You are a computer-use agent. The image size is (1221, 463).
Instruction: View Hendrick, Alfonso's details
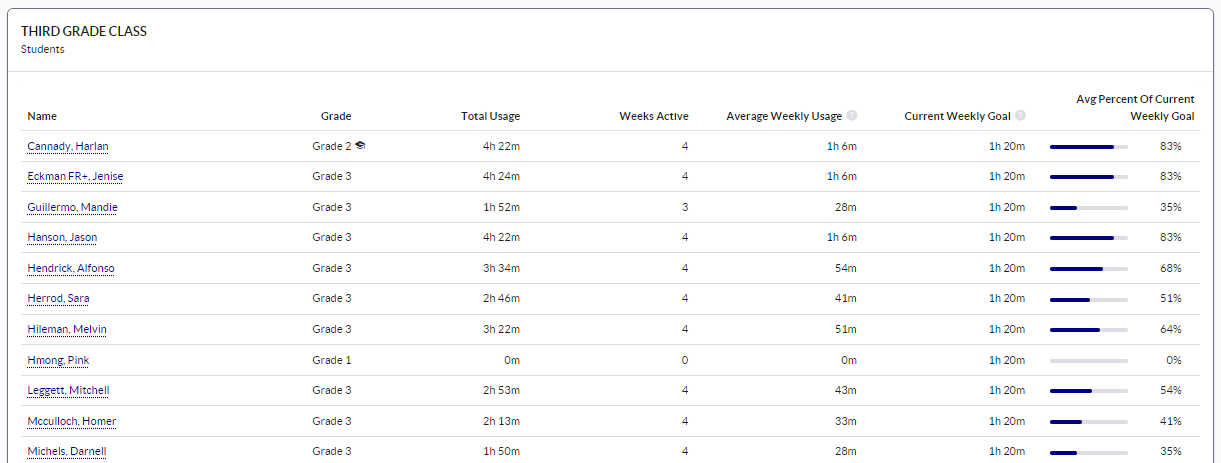(71, 268)
